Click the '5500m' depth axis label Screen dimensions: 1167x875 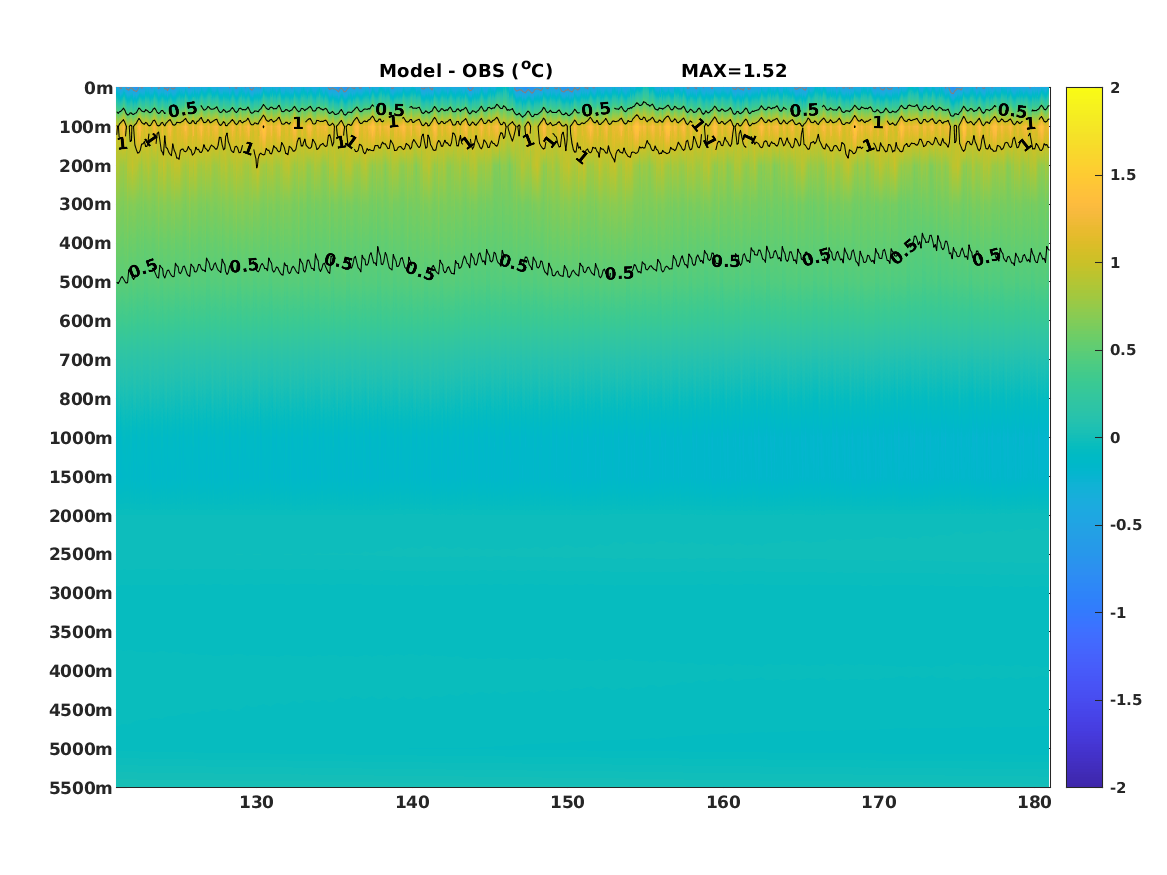click(x=81, y=788)
